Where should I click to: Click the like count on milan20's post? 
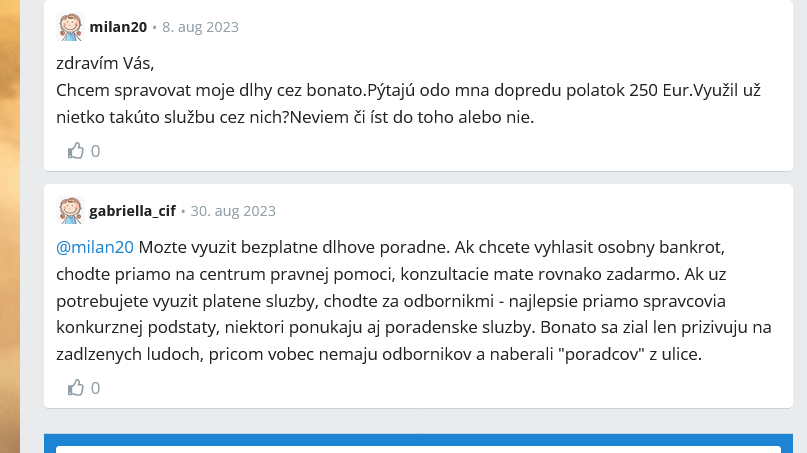(96, 151)
